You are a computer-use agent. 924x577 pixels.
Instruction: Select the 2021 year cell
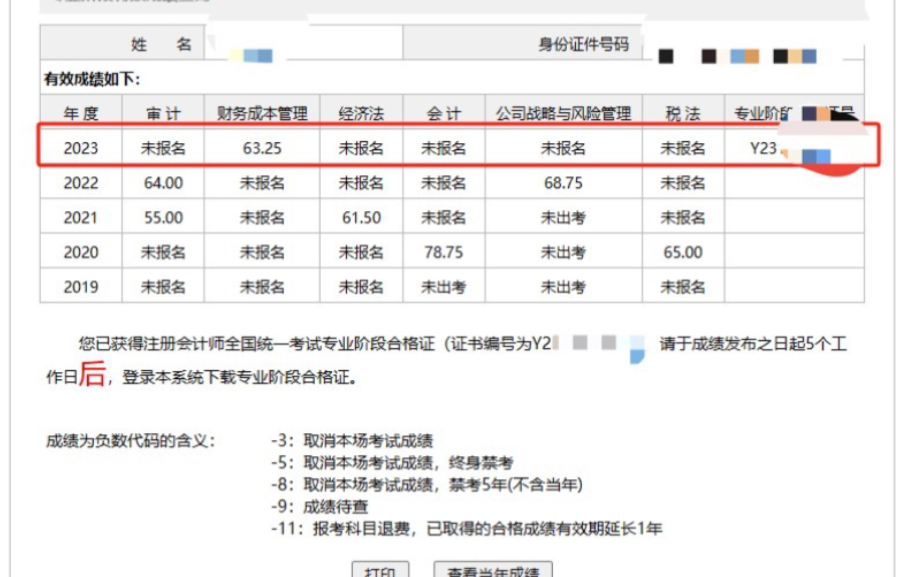pos(81,217)
